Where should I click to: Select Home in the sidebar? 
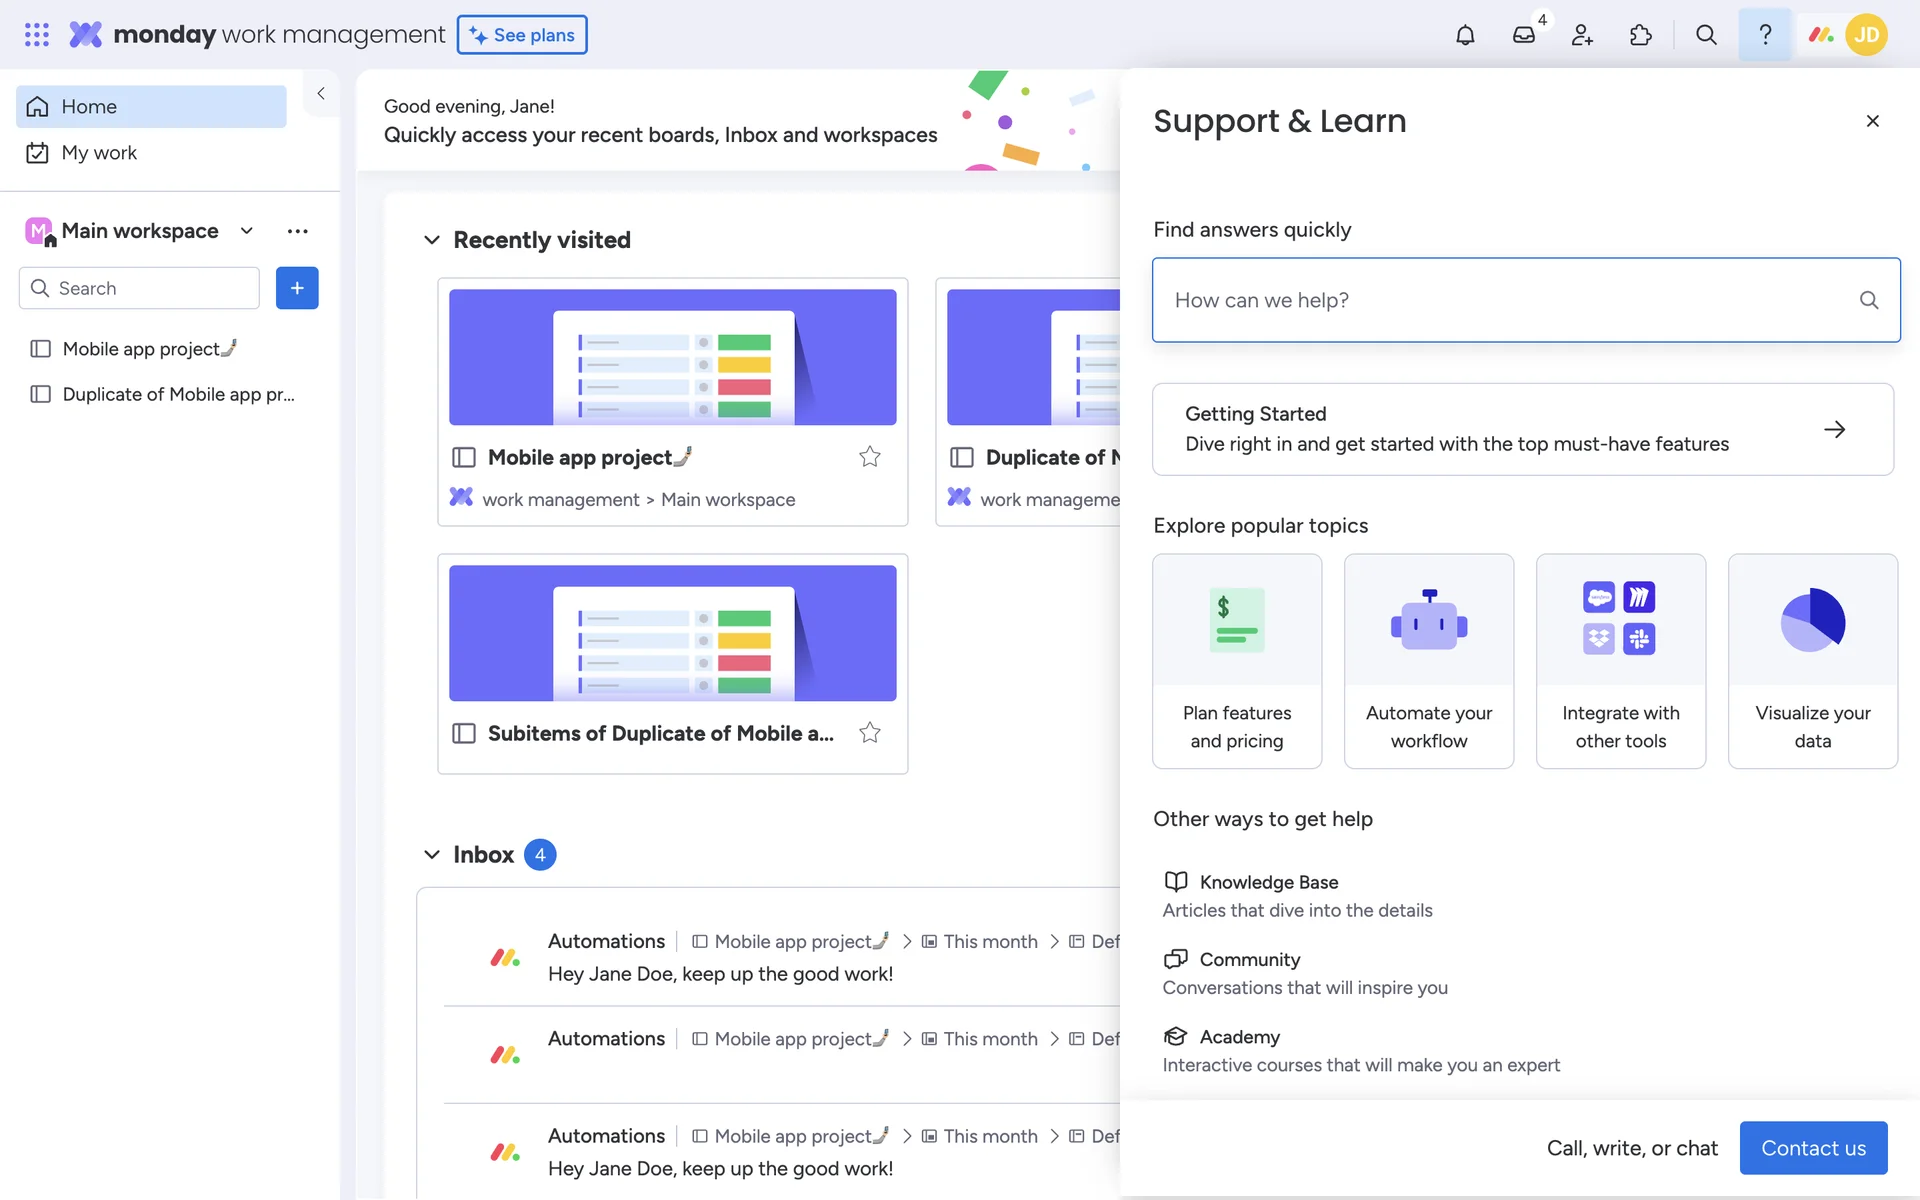pyautogui.click(x=89, y=107)
